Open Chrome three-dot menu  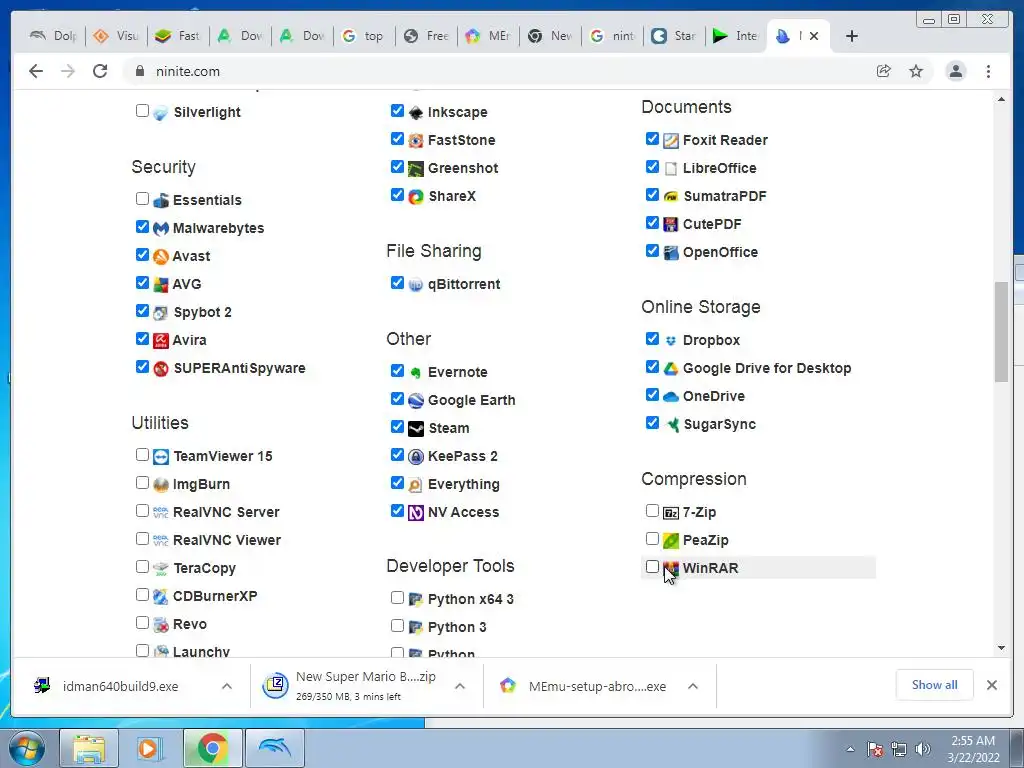coord(988,71)
